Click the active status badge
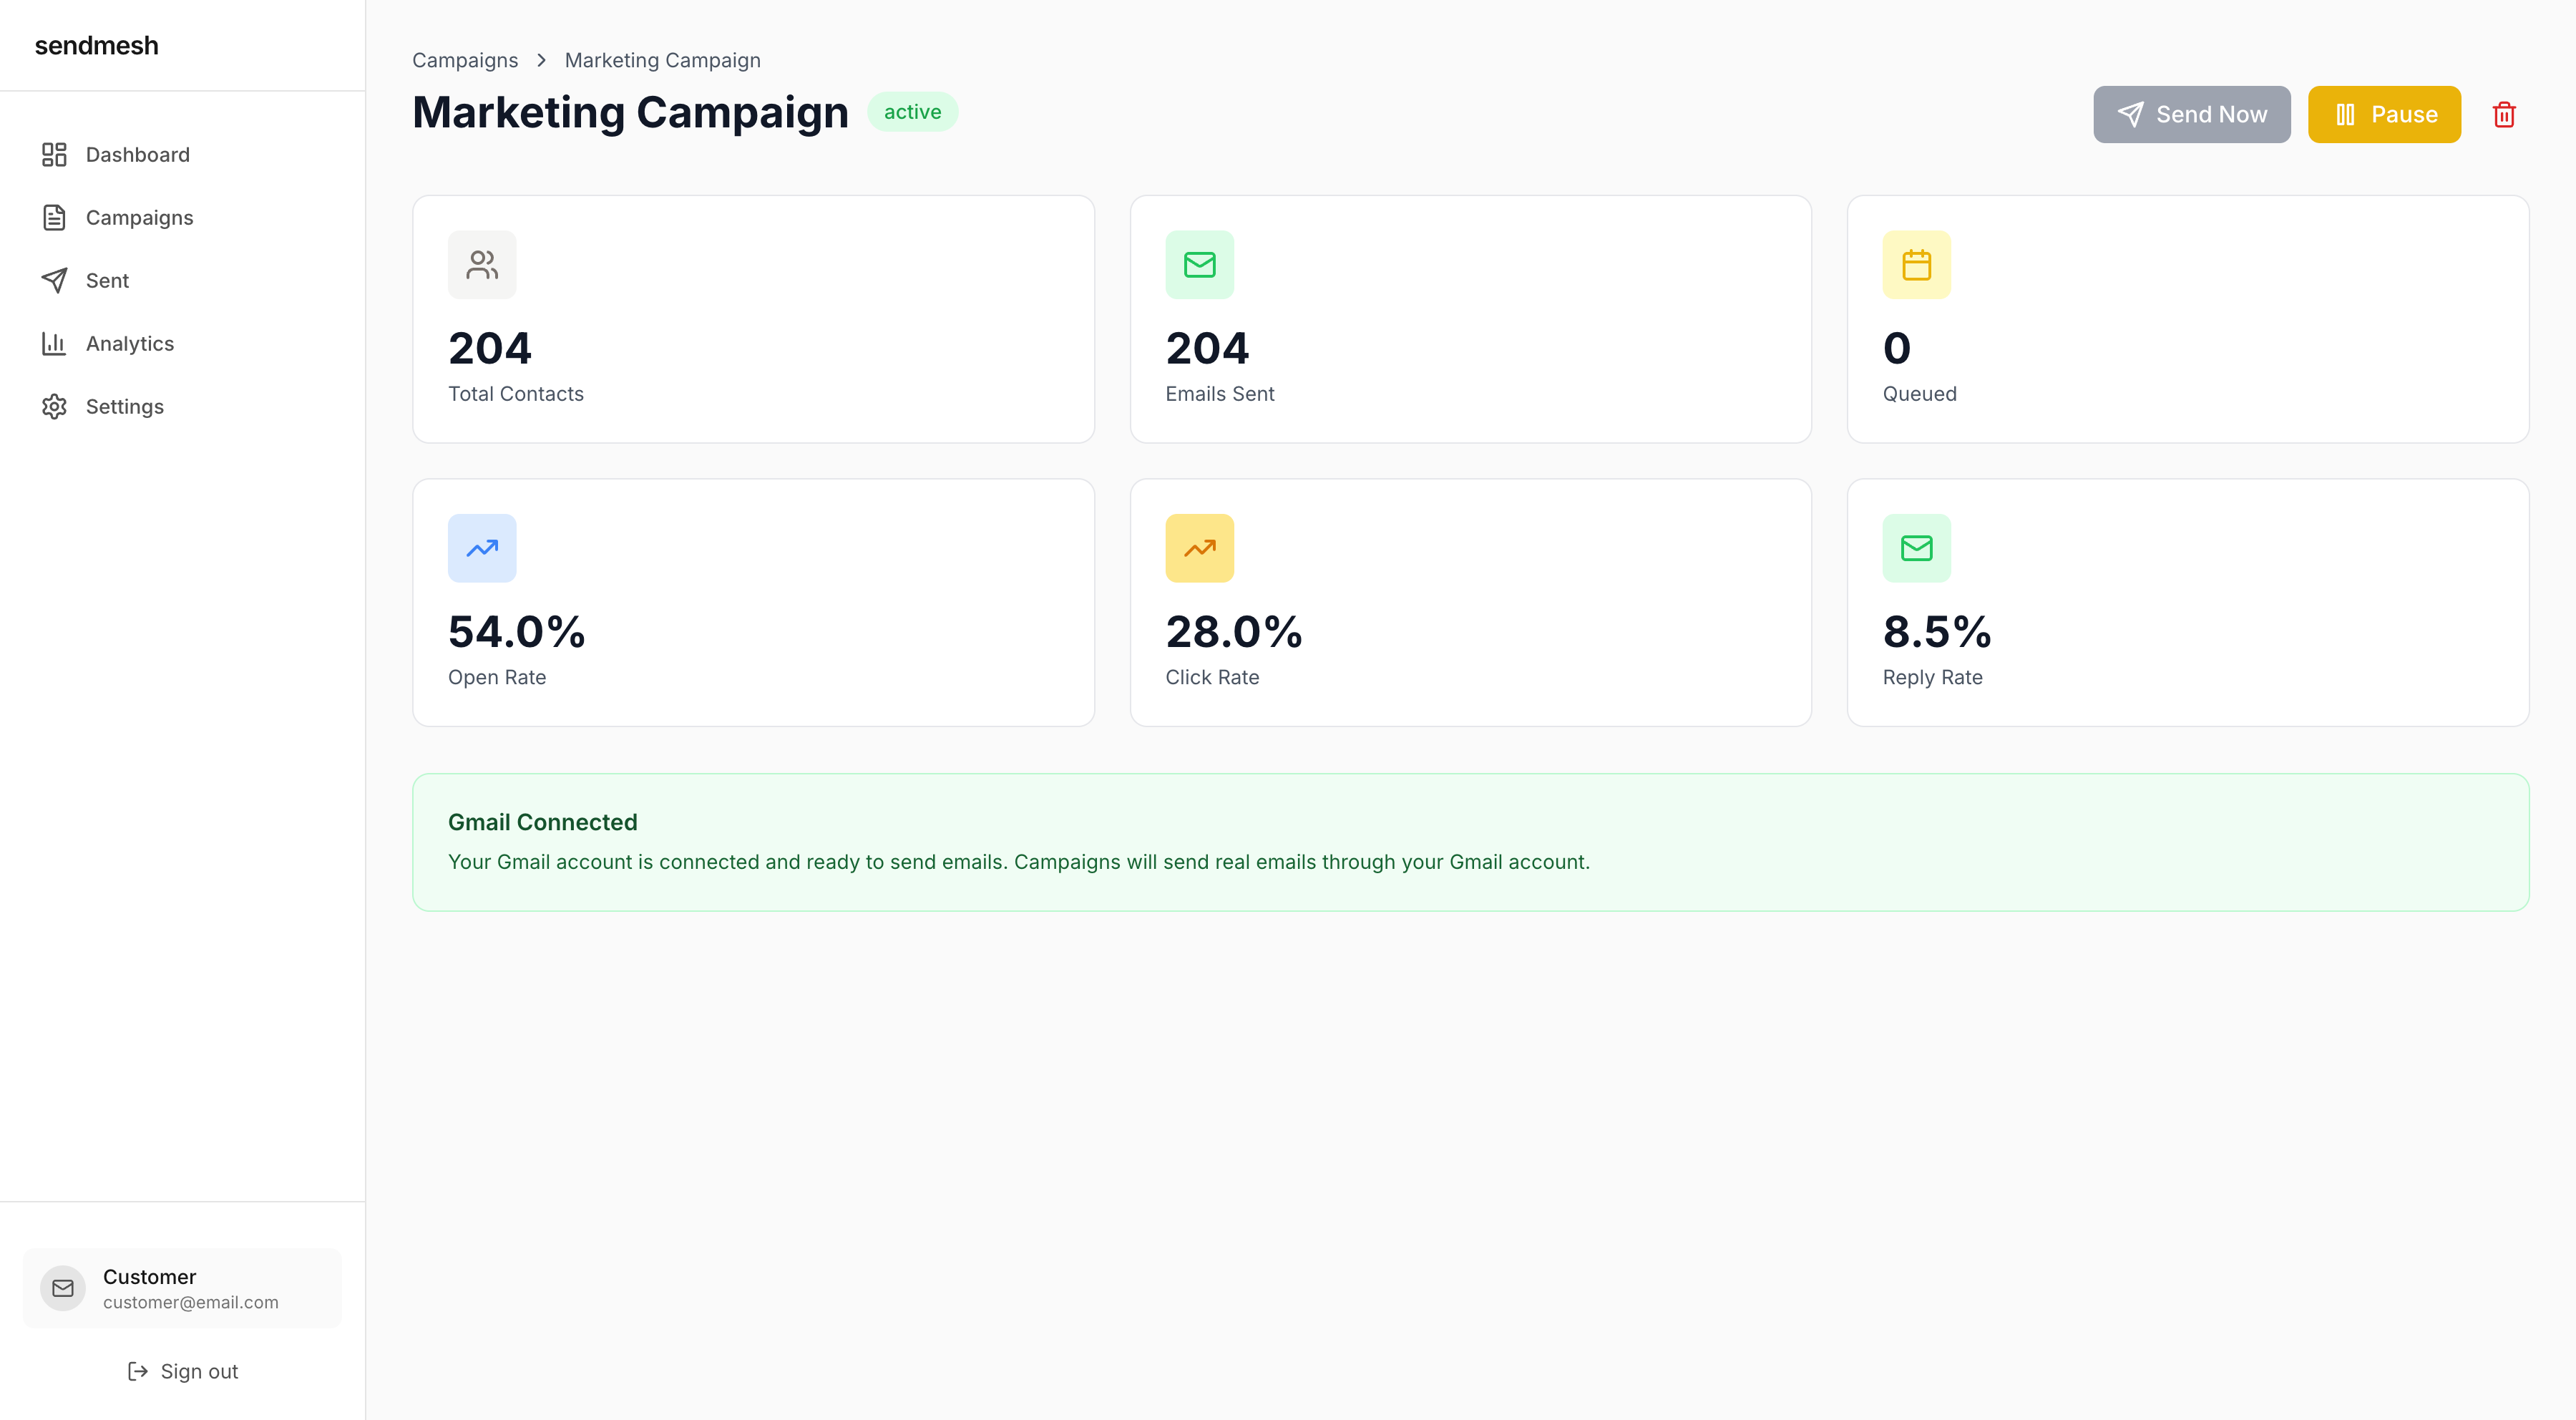2576x1420 pixels. (x=912, y=112)
